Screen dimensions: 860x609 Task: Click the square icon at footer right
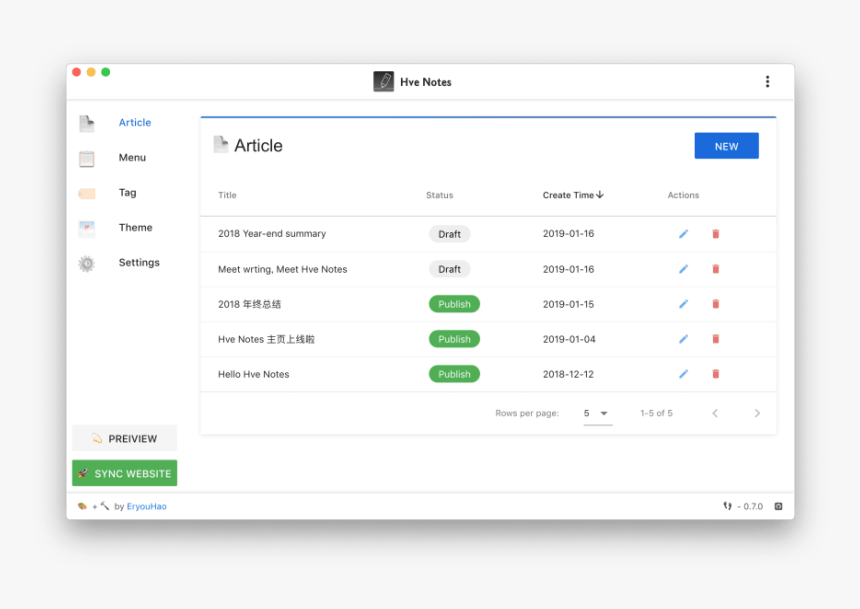778,506
